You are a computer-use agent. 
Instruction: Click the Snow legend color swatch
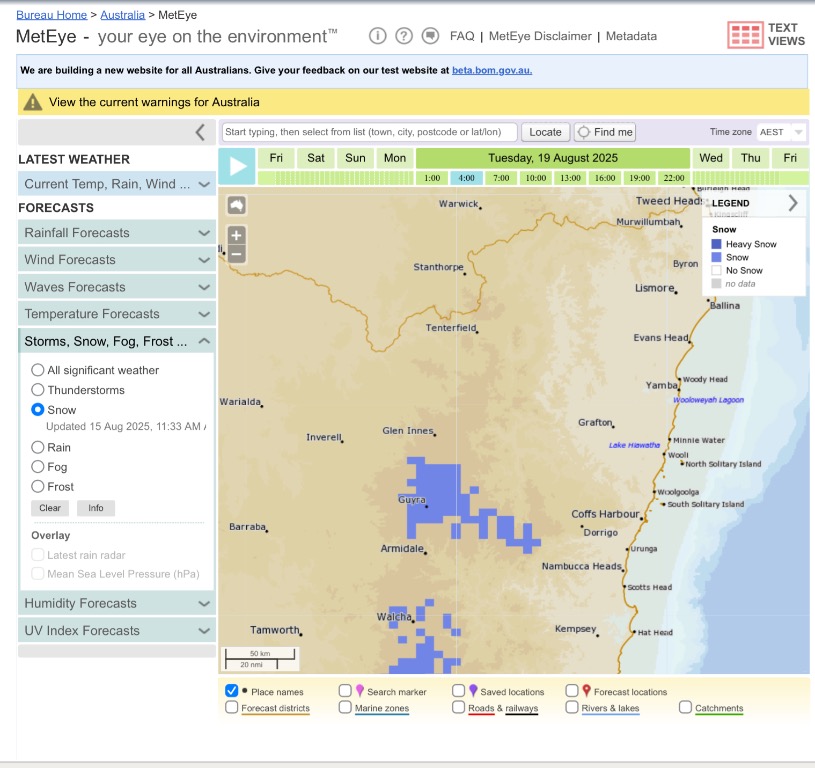coord(716,257)
